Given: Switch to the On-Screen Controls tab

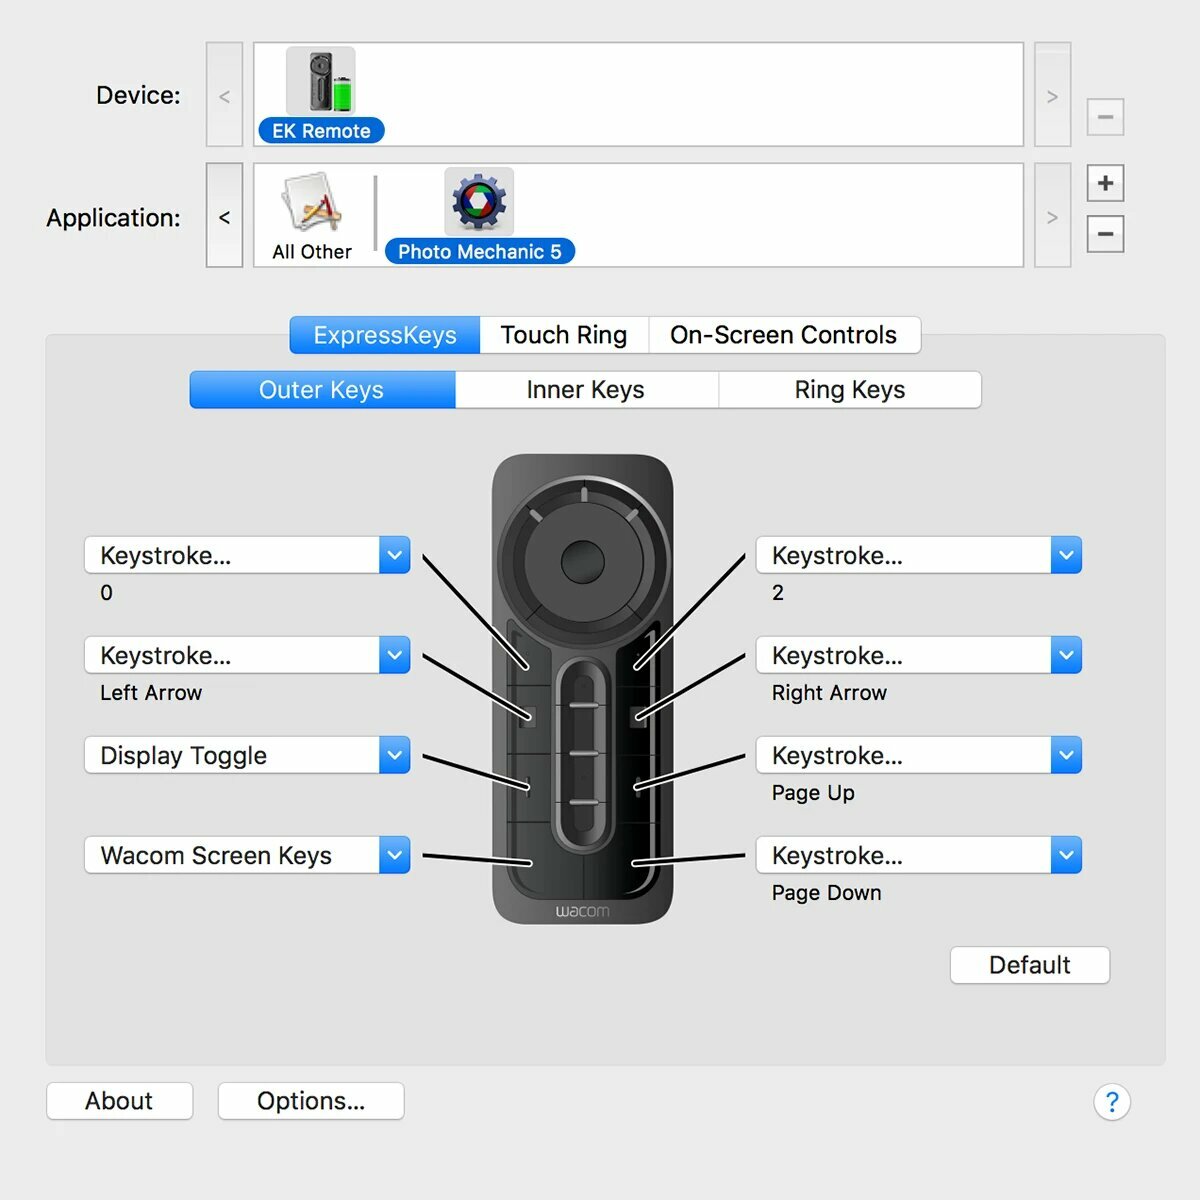Looking at the screenshot, I should click(784, 335).
